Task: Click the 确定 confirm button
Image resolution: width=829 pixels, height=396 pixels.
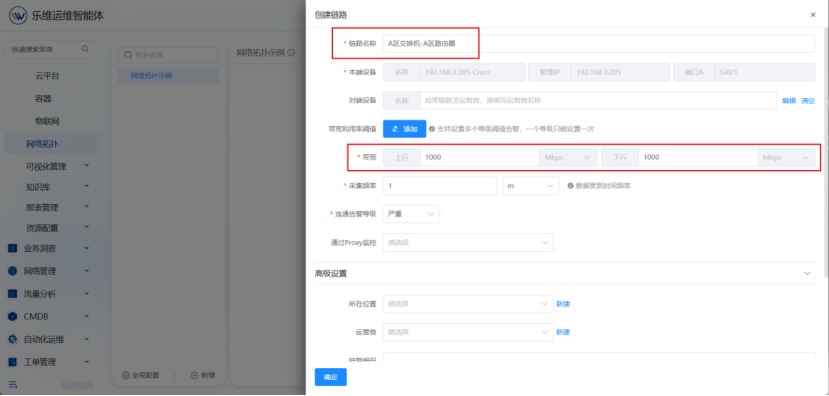Action: (330, 377)
